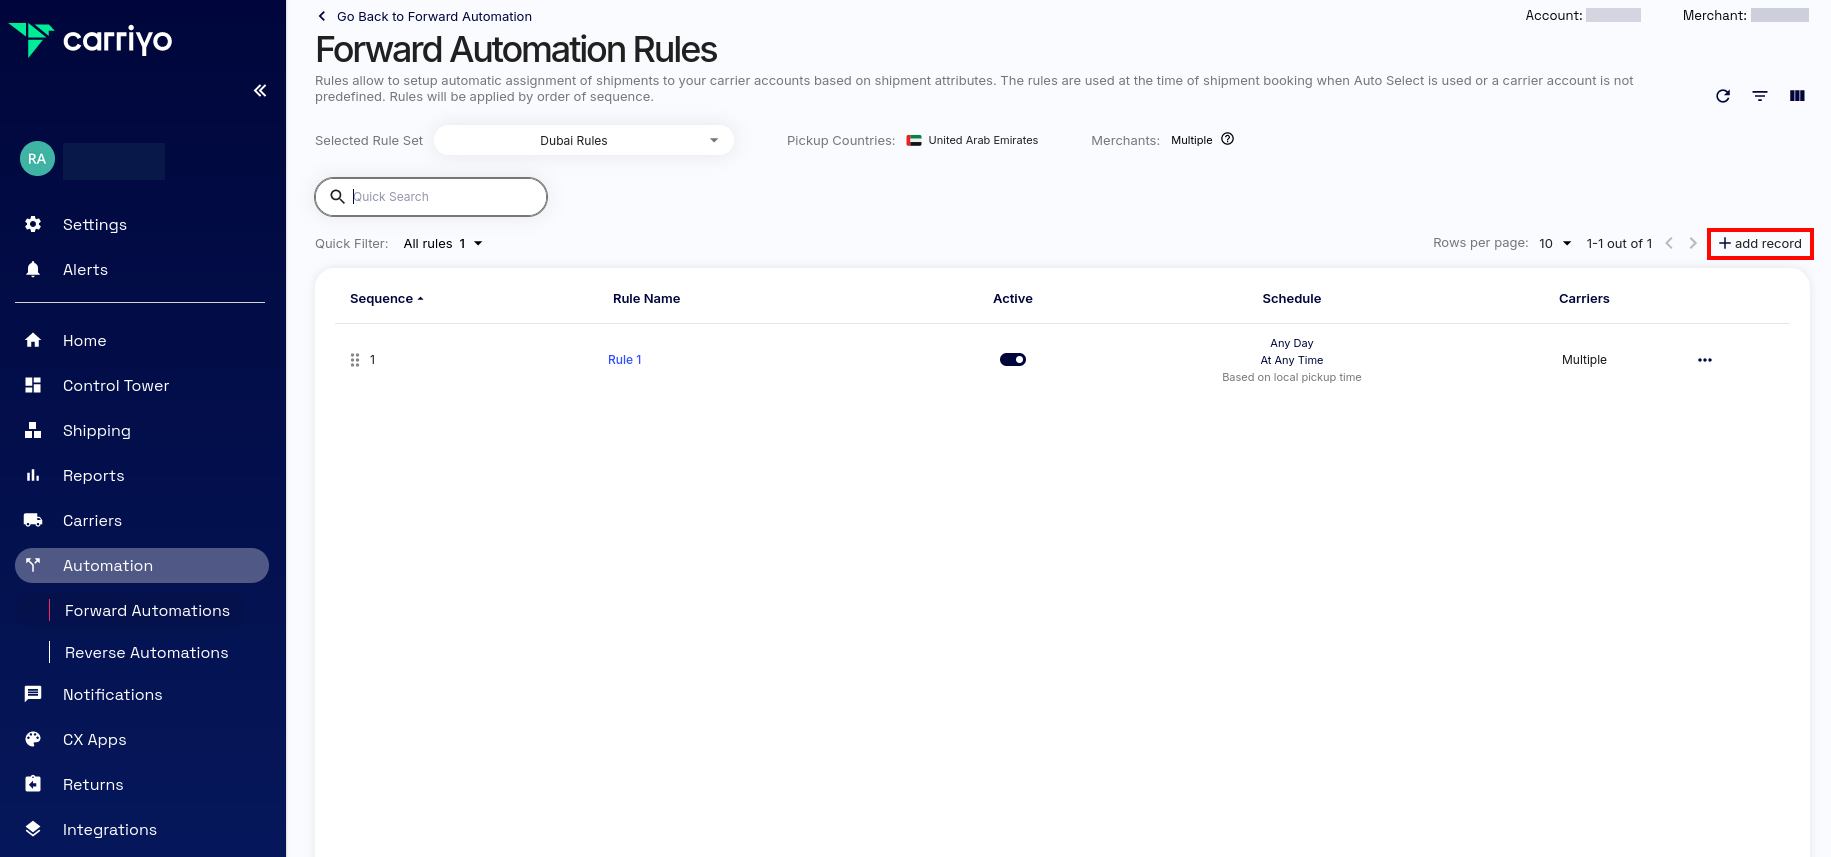Collapse the sidebar with double chevron
Screen dimensions: 1831x857
[260, 90]
